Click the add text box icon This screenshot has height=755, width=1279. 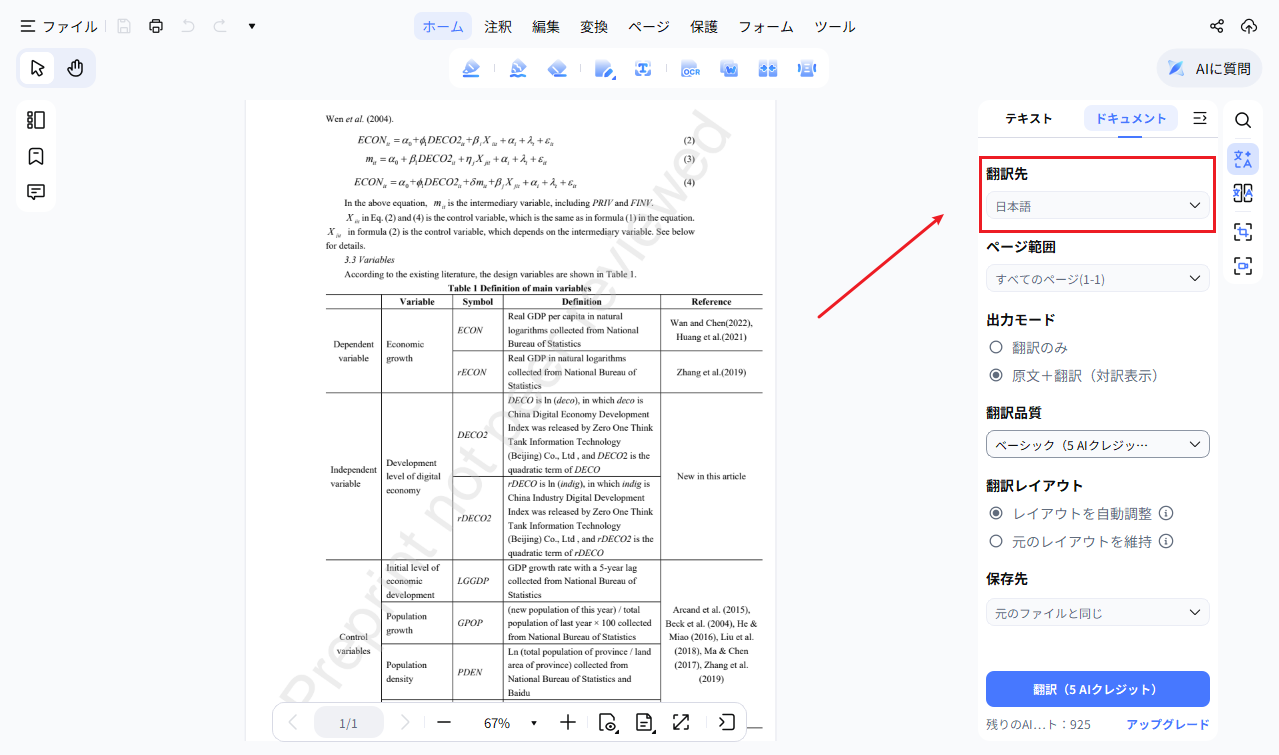click(643, 68)
